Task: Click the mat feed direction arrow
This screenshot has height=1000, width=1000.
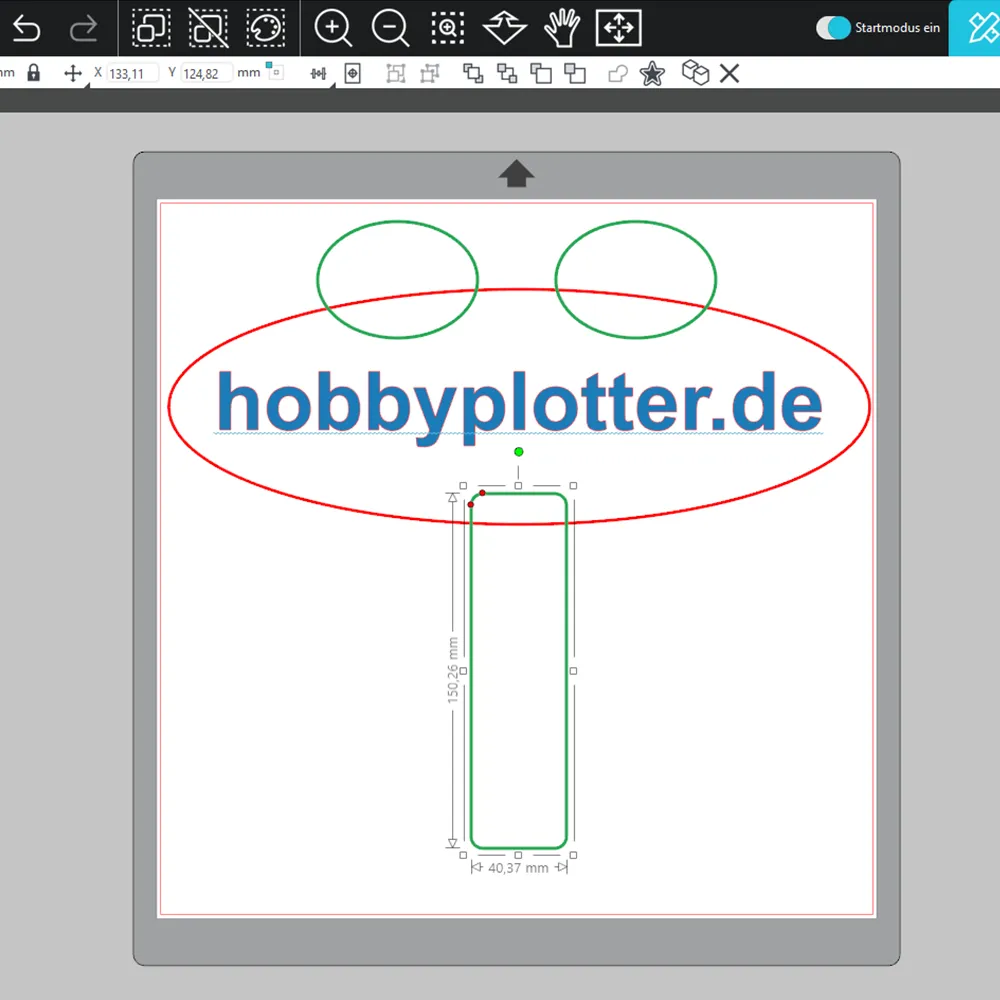Action: 517,173
